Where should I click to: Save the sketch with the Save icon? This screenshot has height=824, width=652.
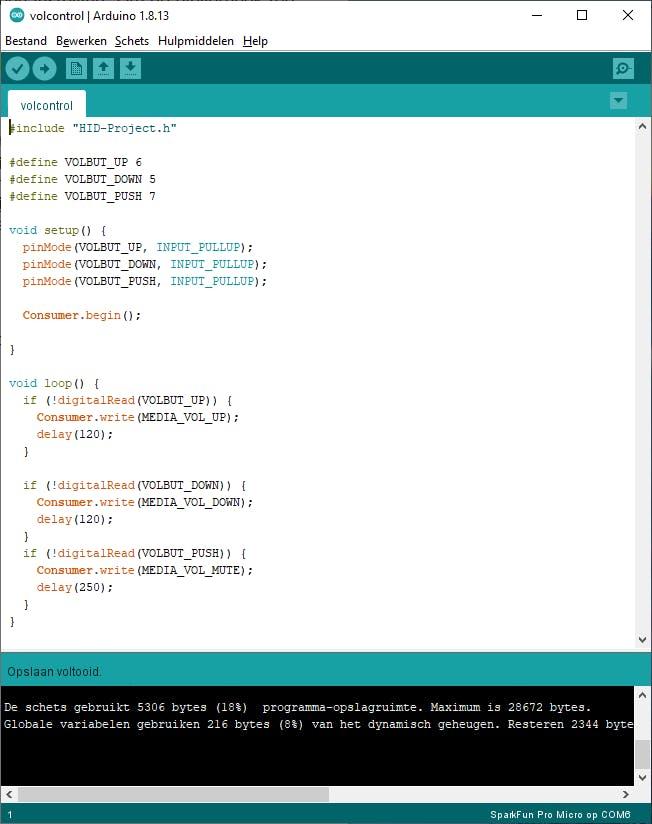coord(130,69)
